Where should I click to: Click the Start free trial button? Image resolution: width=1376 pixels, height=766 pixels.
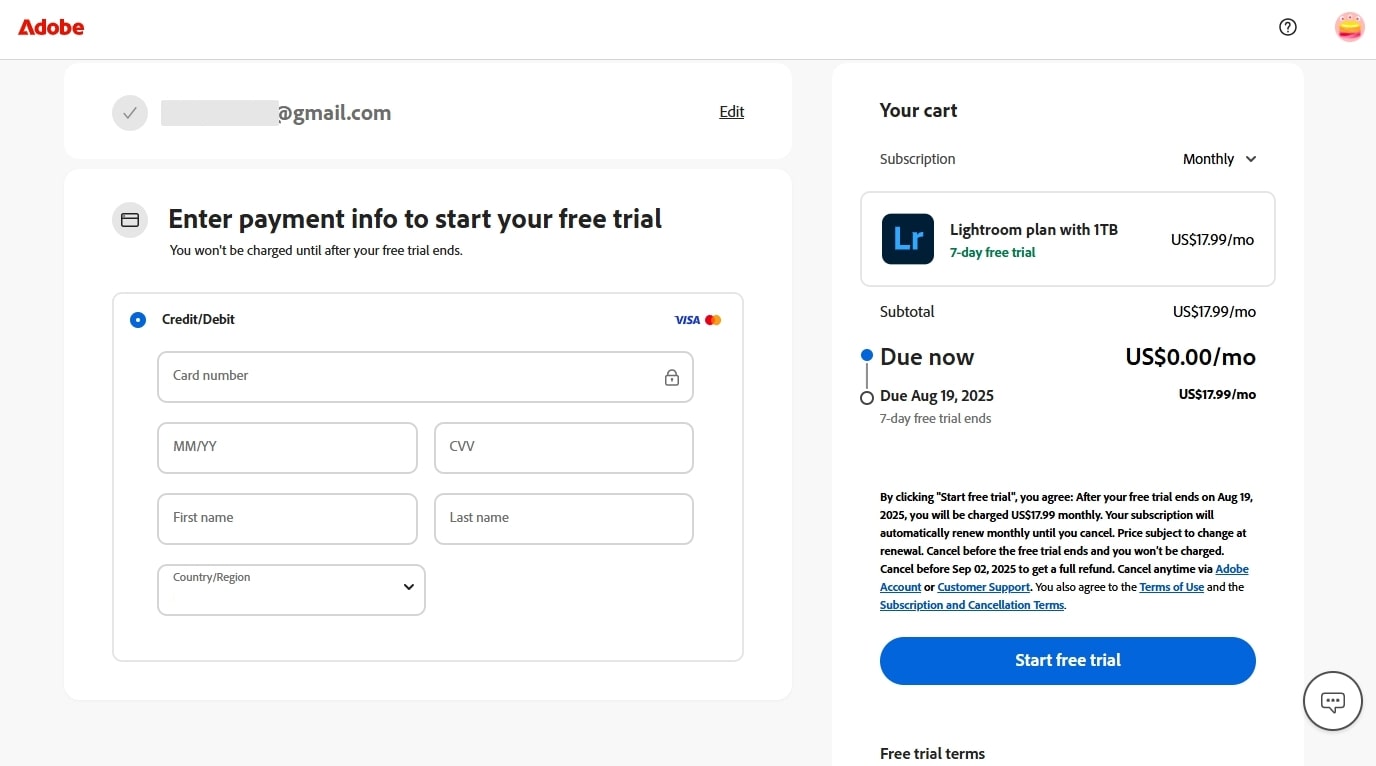1067,660
